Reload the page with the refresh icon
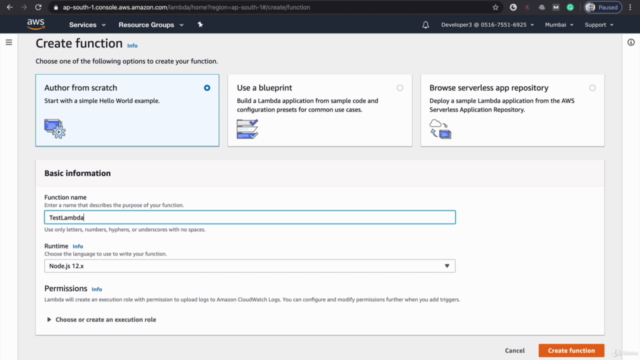This screenshot has height=360, width=640. click(x=38, y=7)
